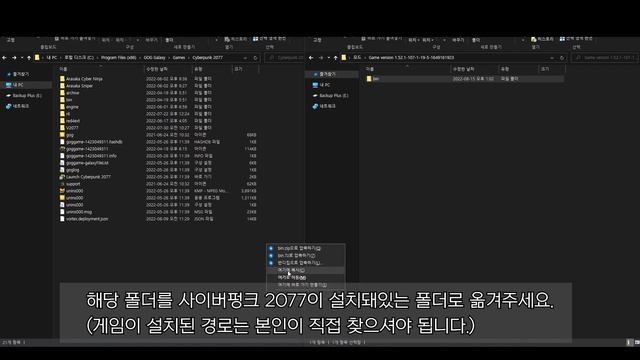The width and height of the screenshot is (640, 360).
Task: Click Games in address breadcrumb
Action: click(x=179, y=58)
